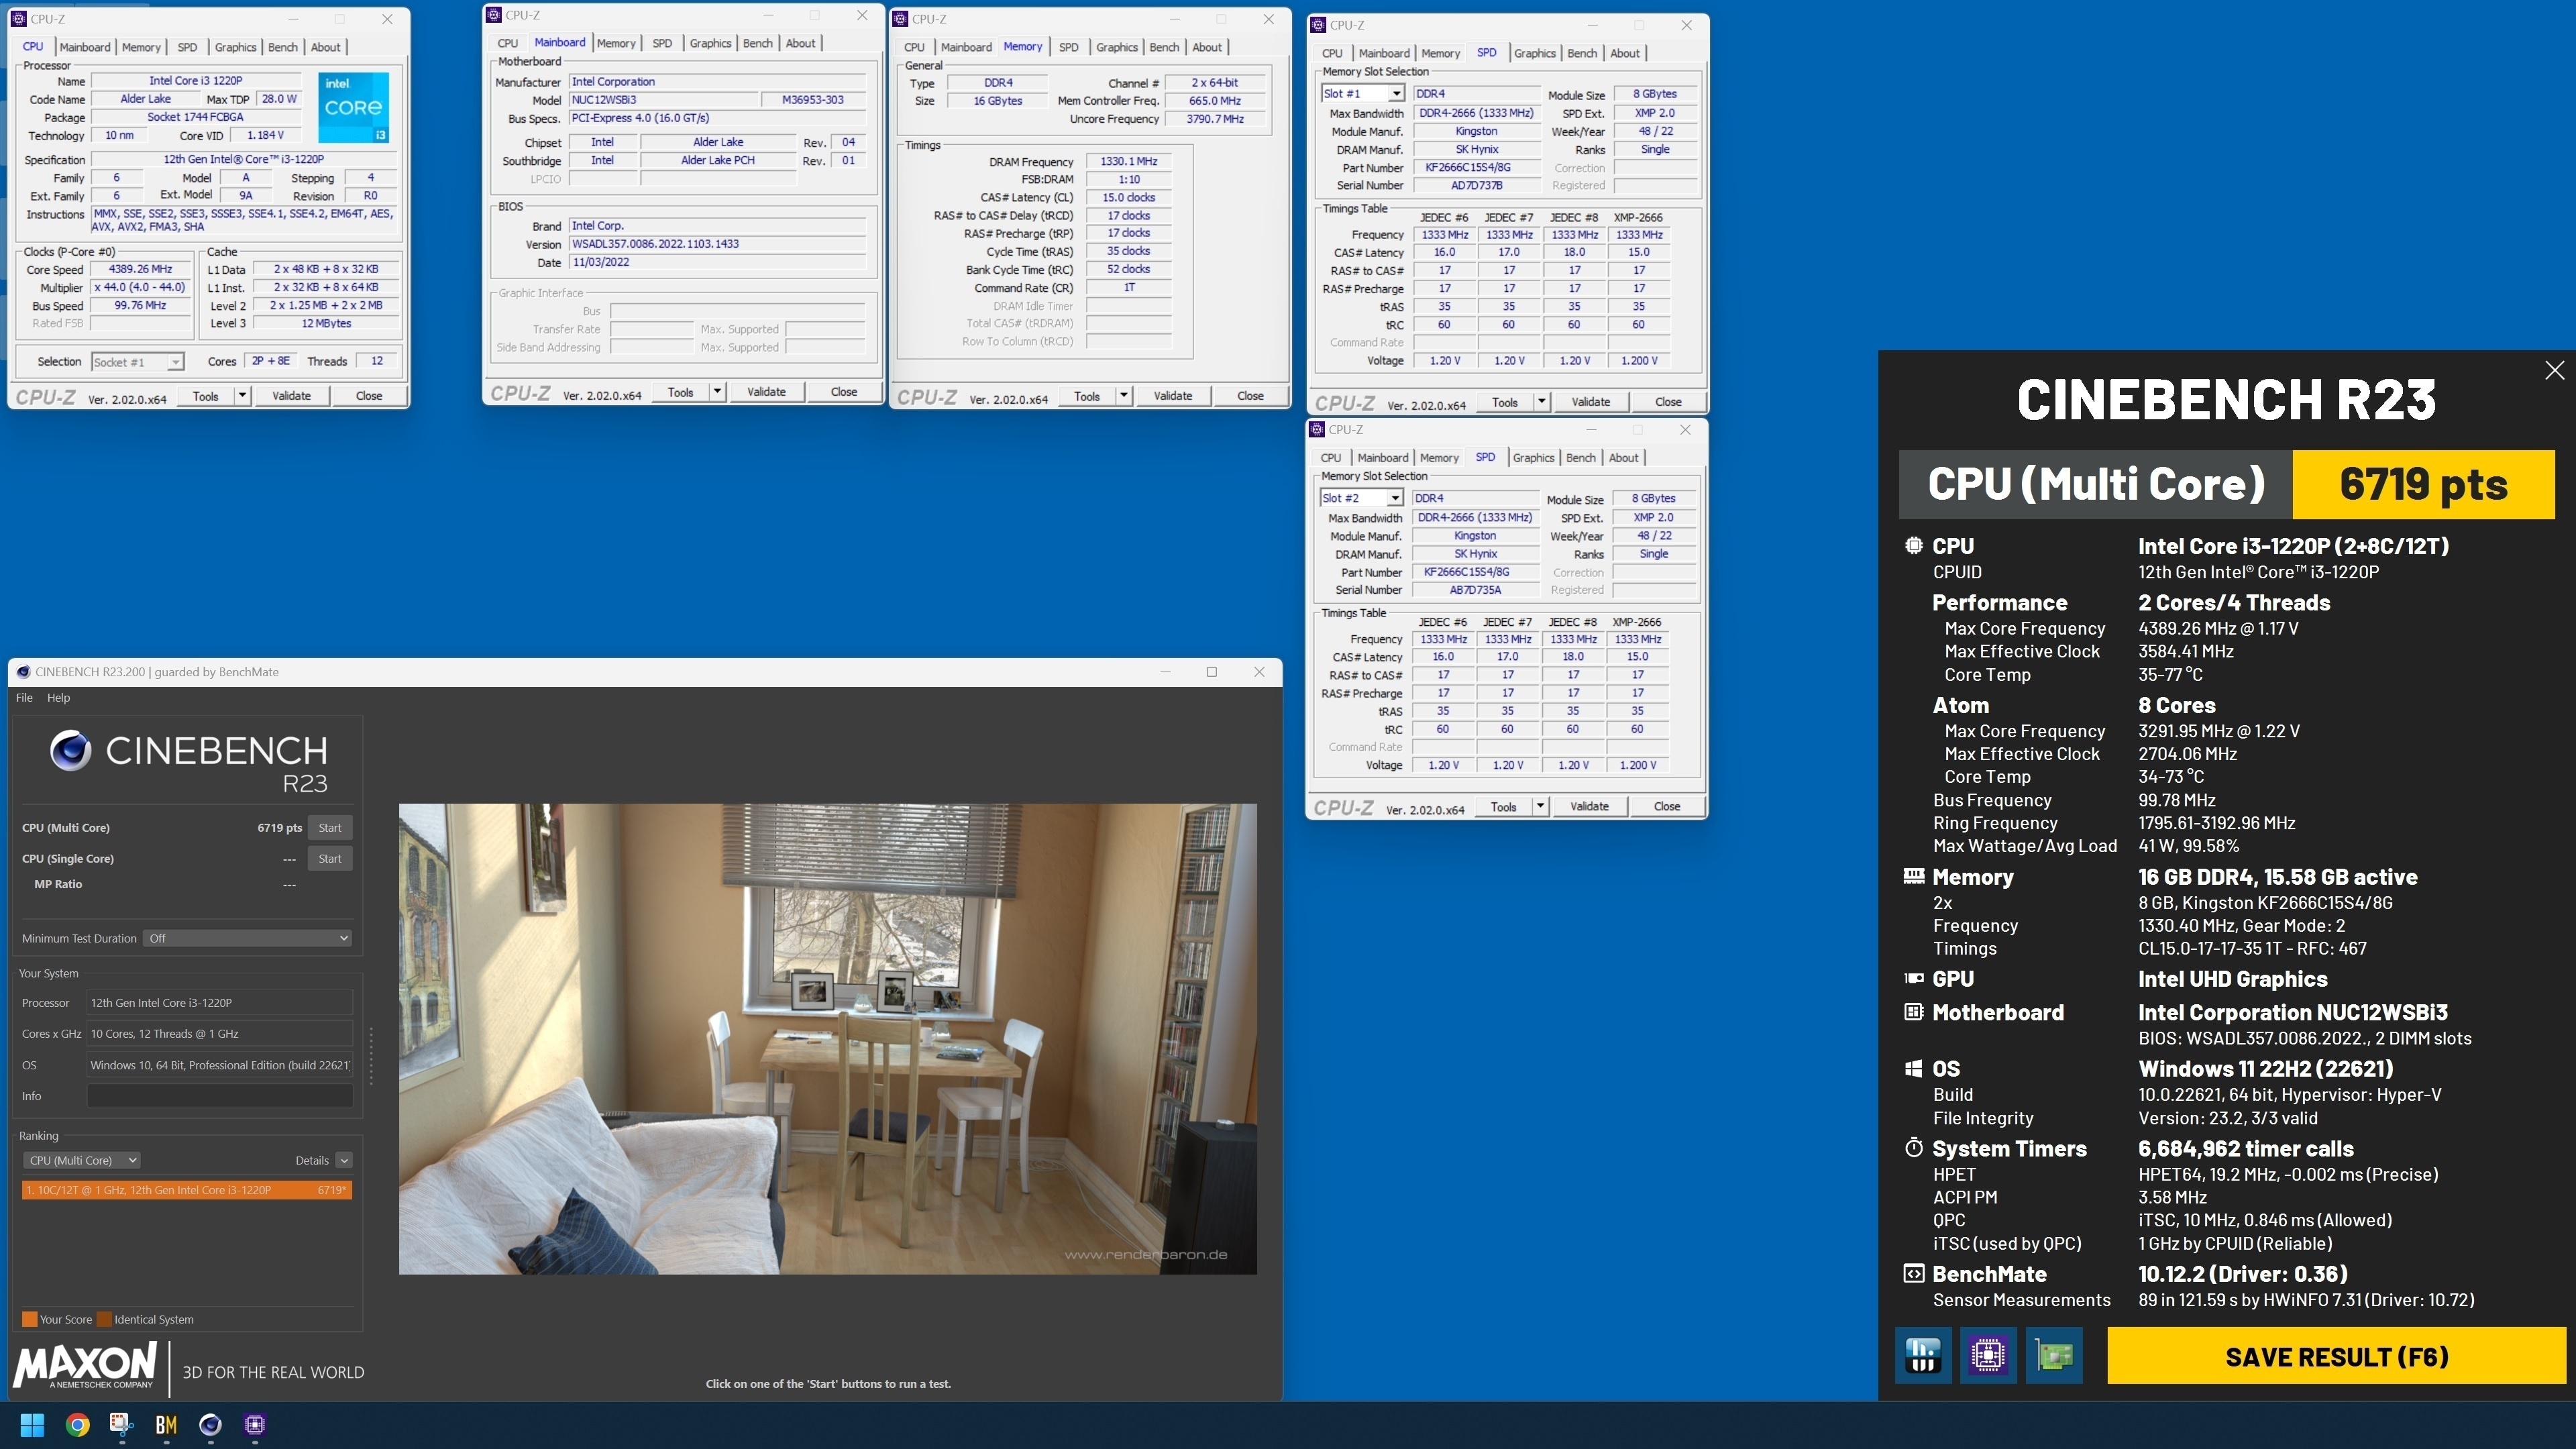Open the Help menu in Cinebench
2576x1449 pixels.
(58, 698)
